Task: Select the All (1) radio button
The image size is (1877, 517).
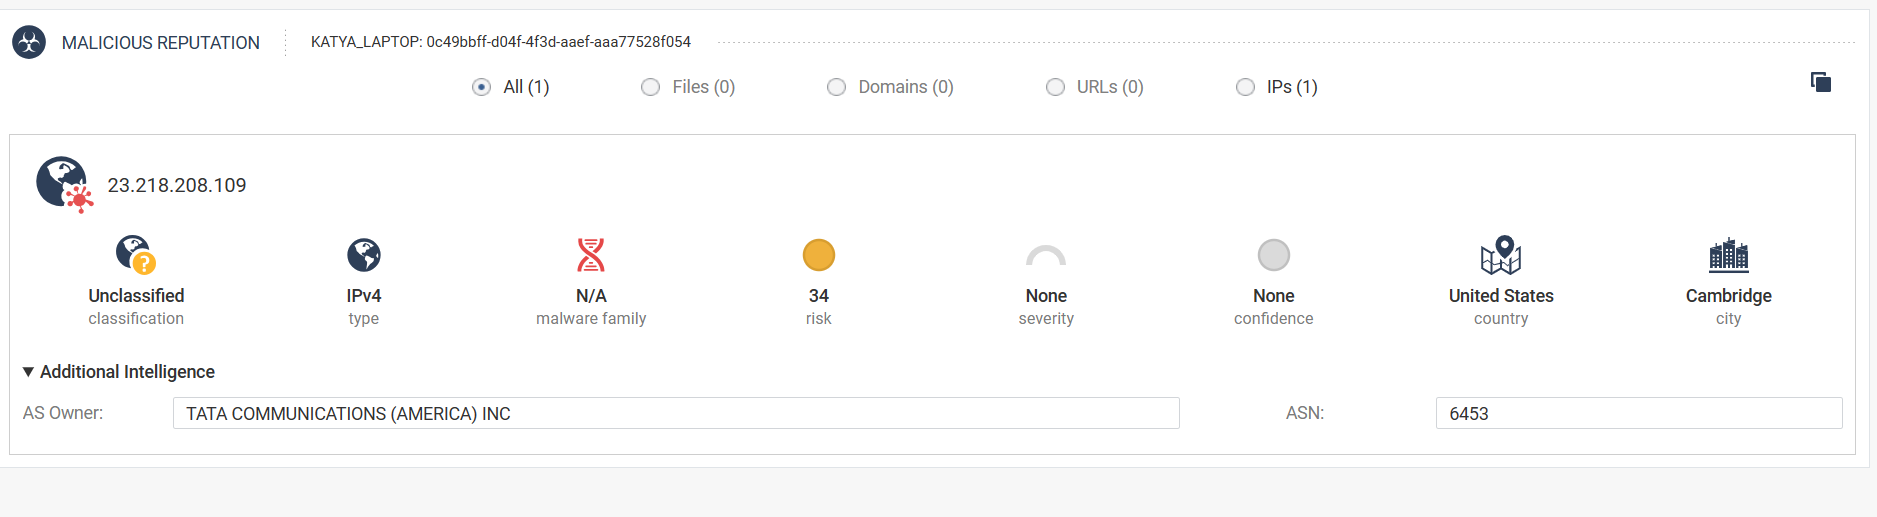Action: 482,87
